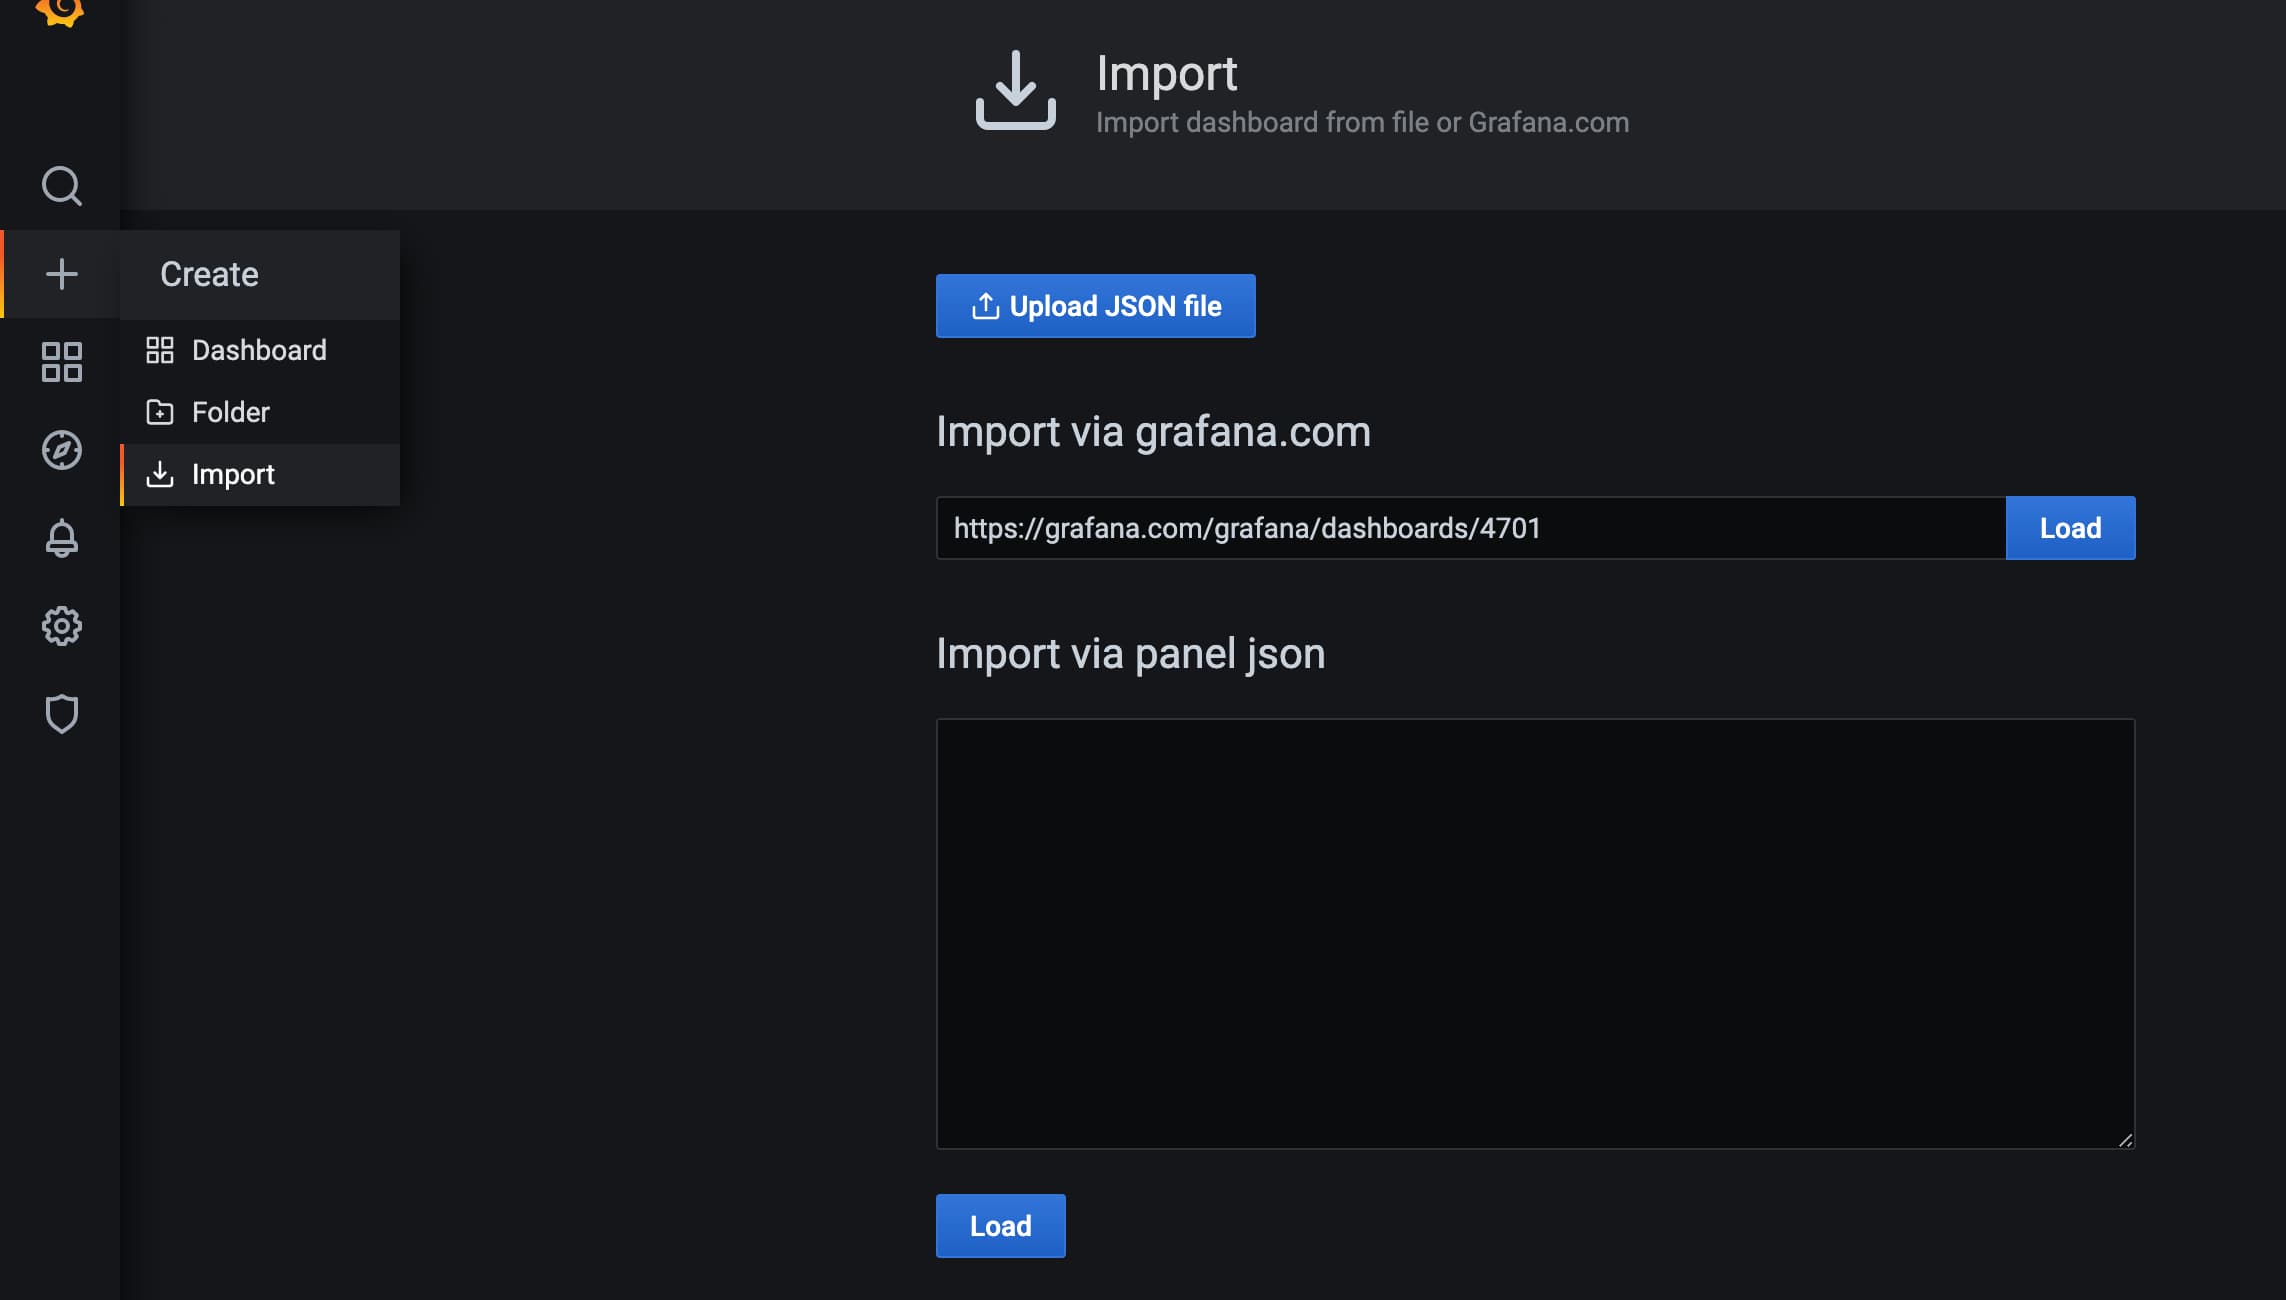Screen dimensions: 2286x1300
Task: Click the Grafana logo icon
Action: [x=60, y=12]
